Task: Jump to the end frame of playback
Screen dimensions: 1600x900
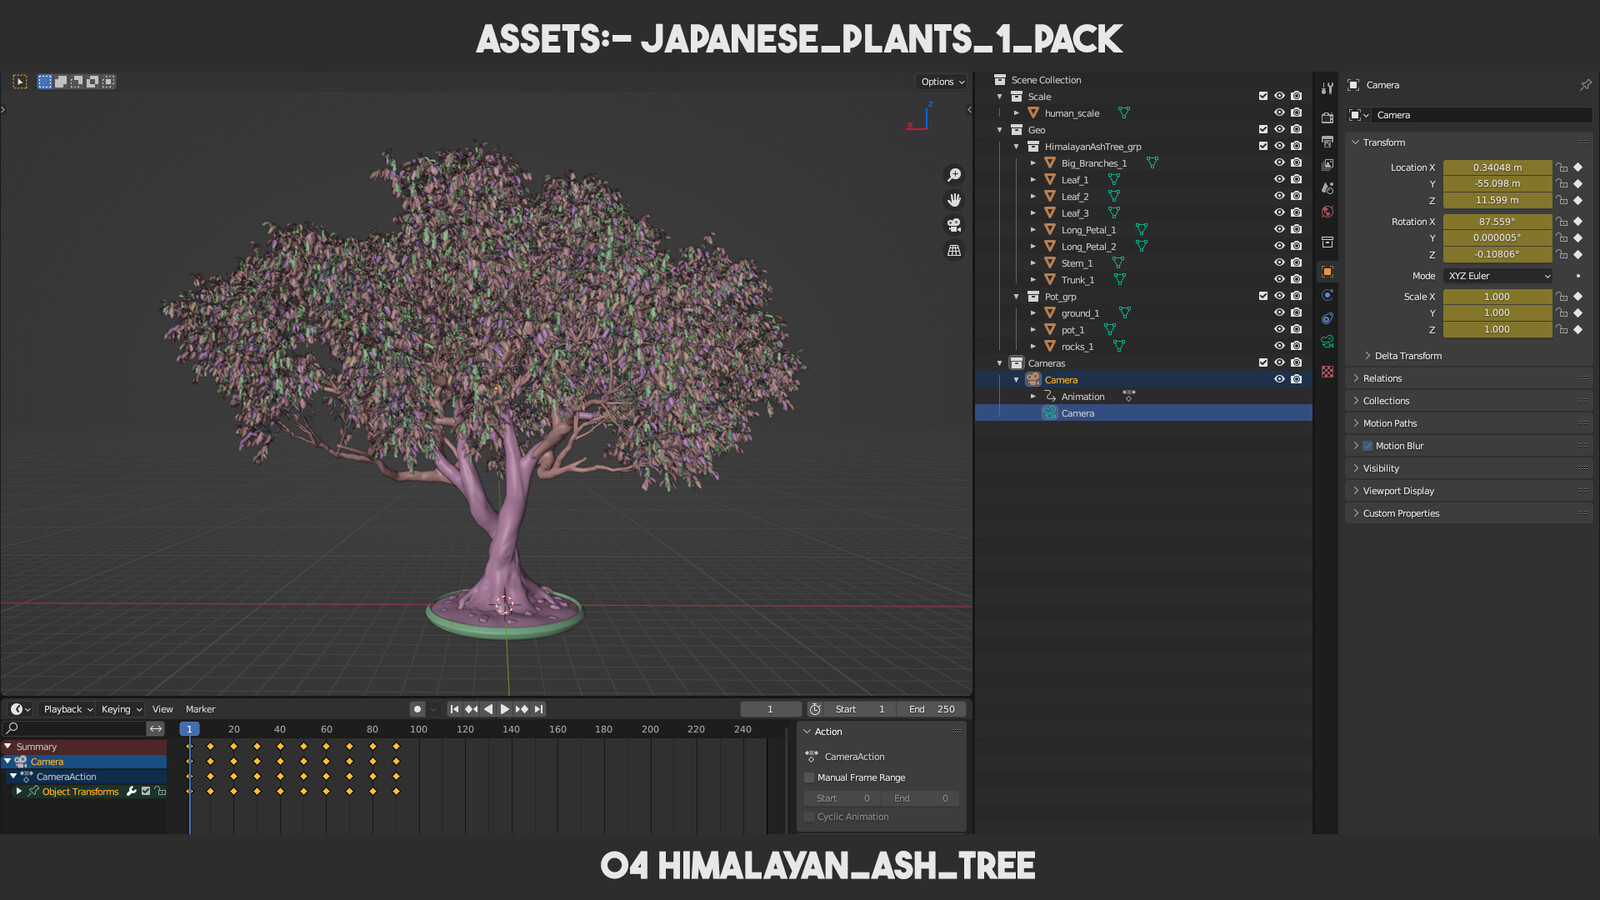Action: (x=538, y=709)
